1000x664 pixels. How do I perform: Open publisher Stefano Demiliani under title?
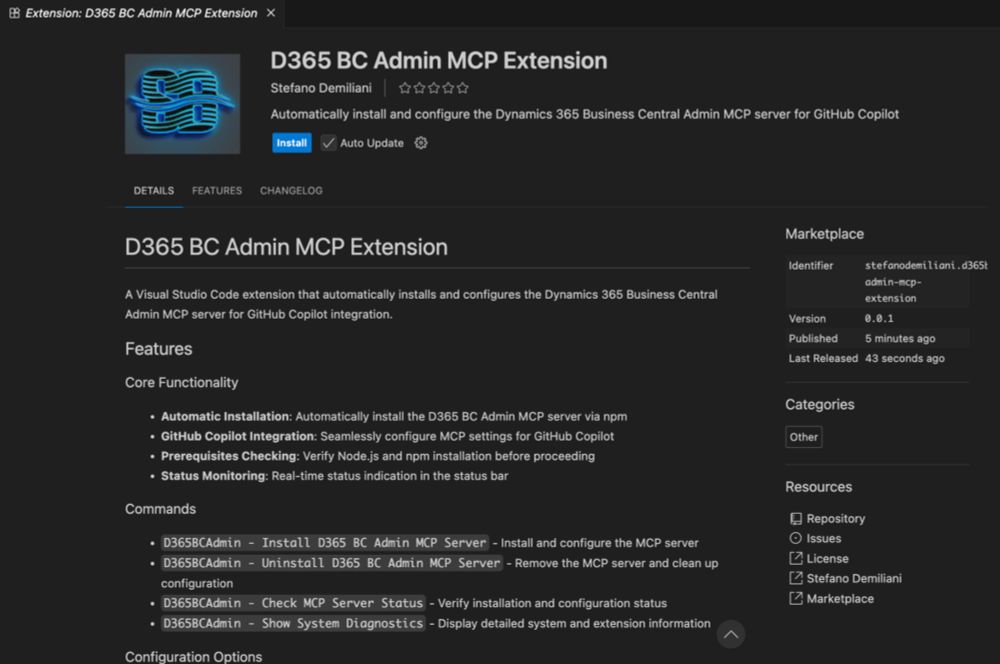[x=321, y=88]
